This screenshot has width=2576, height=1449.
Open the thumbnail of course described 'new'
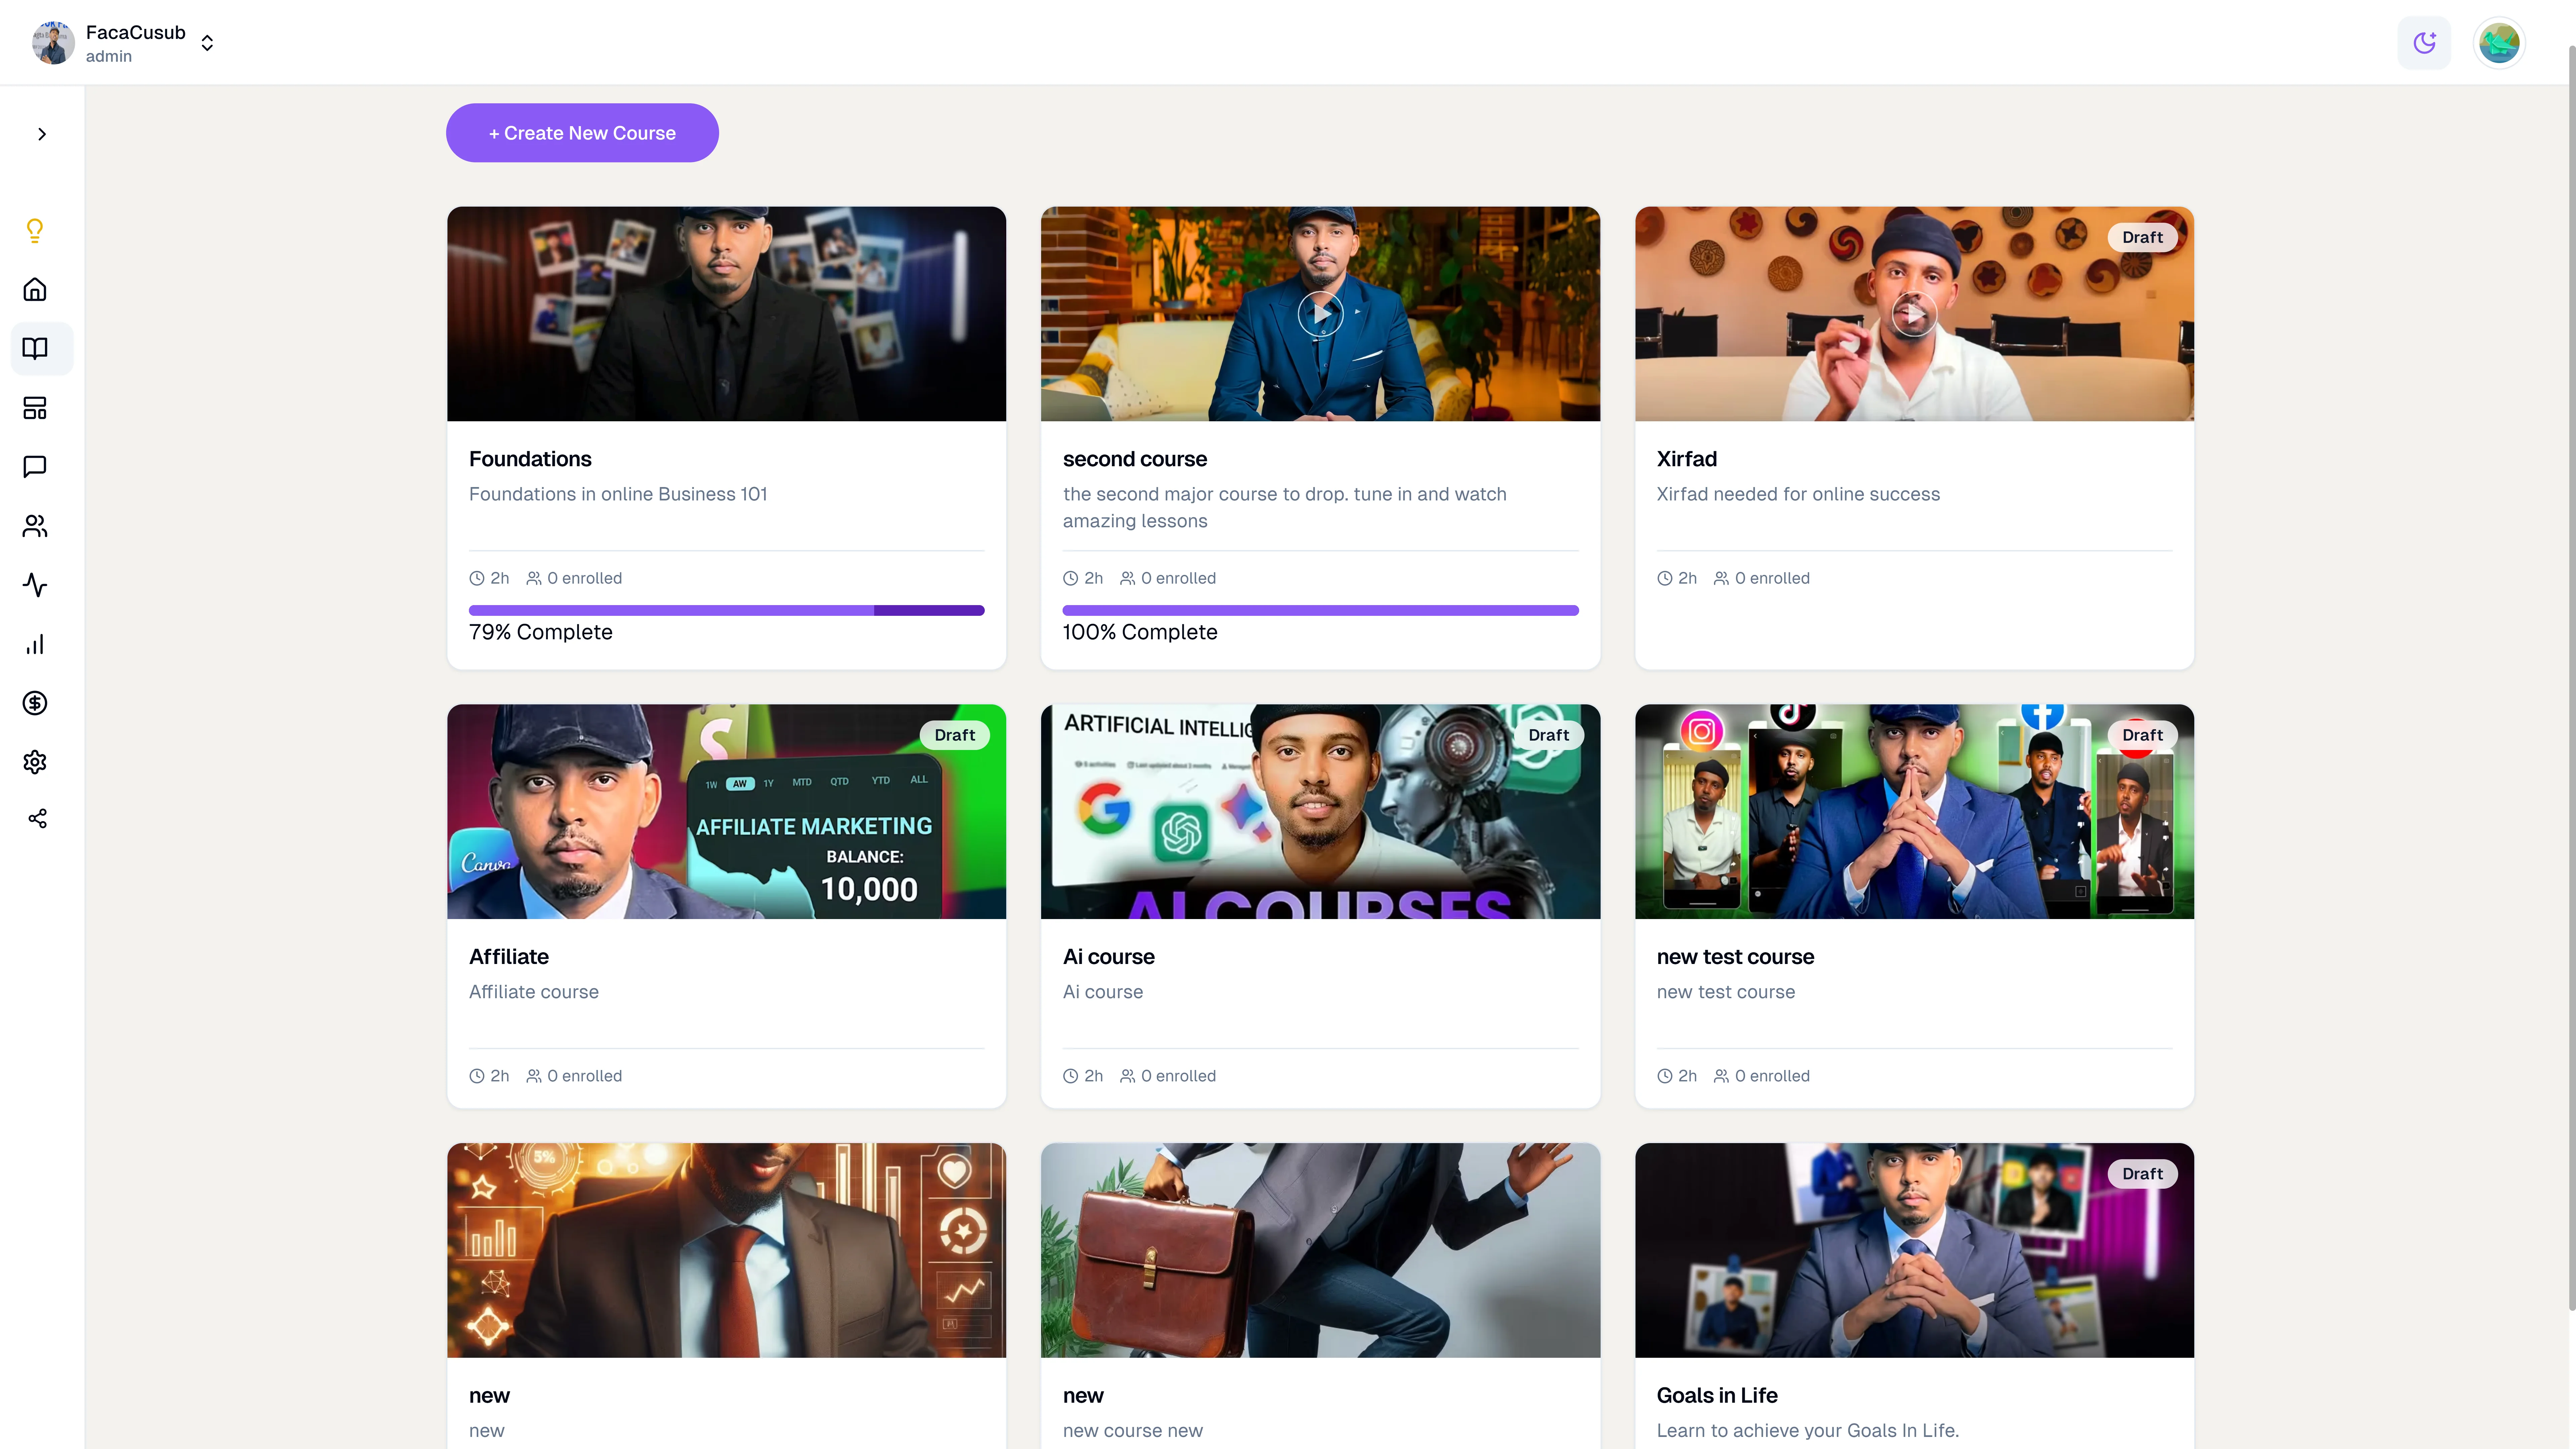click(x=726, y=1250)
